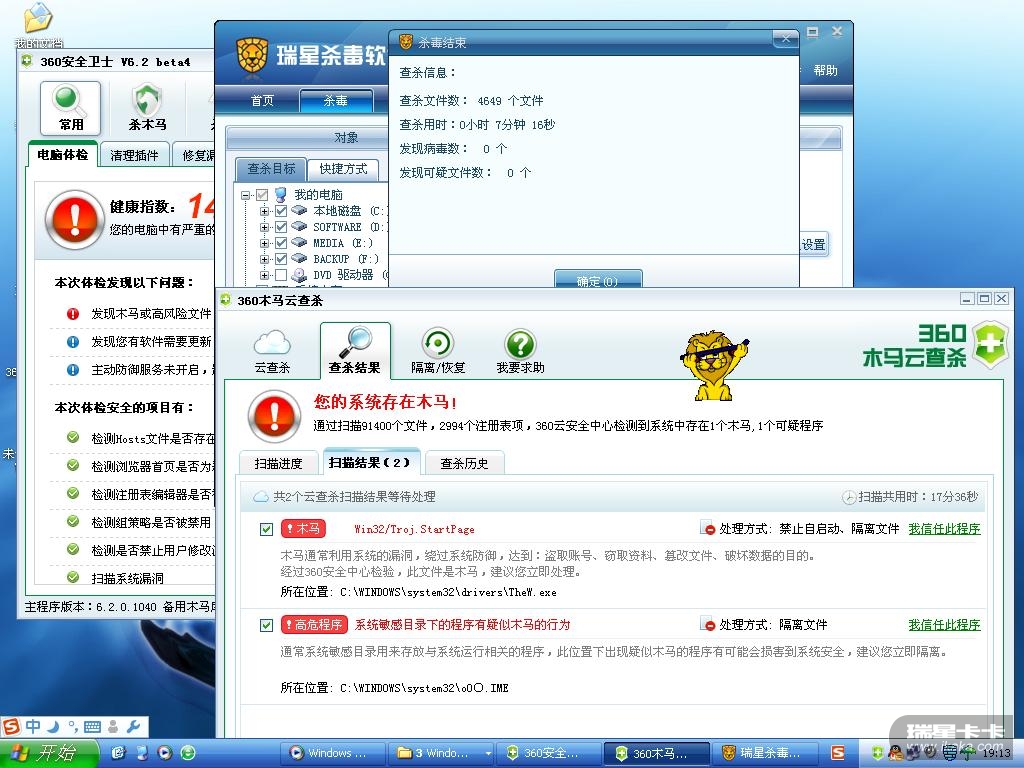Open 帮助 menu in Rising window
1024x768 pixels.
825,70
